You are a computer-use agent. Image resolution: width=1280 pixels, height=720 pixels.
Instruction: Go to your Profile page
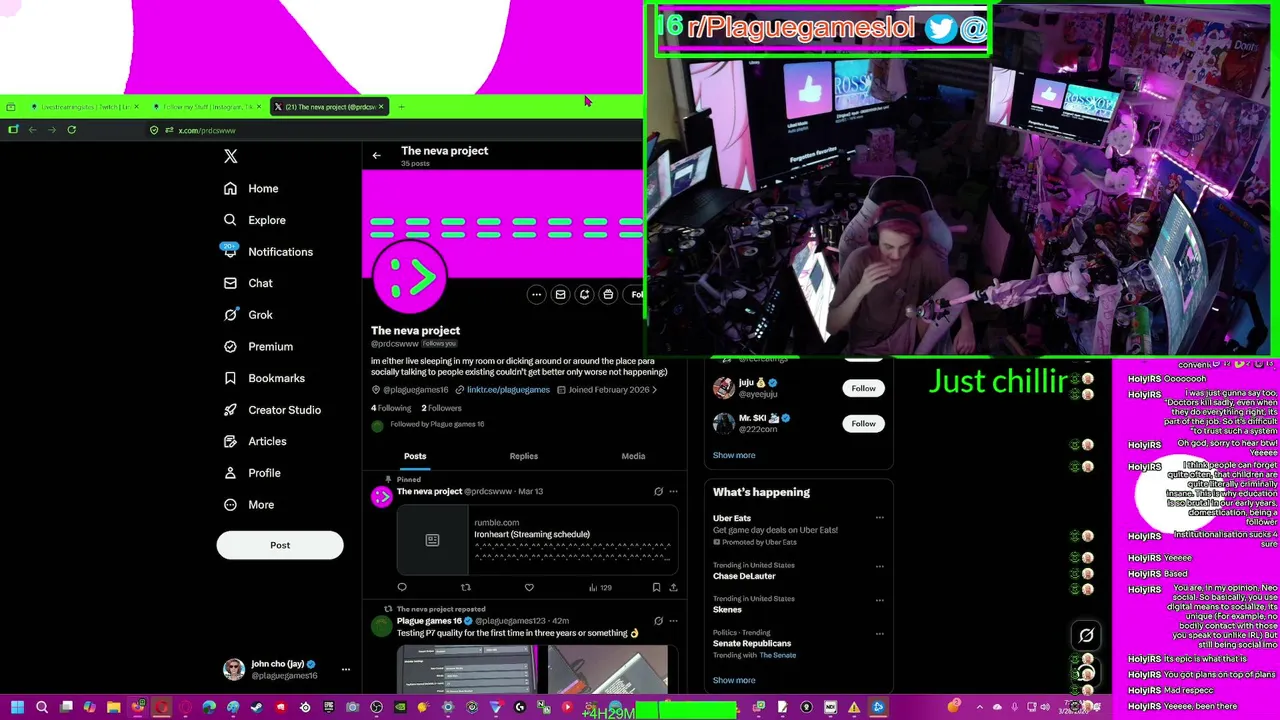252,473
